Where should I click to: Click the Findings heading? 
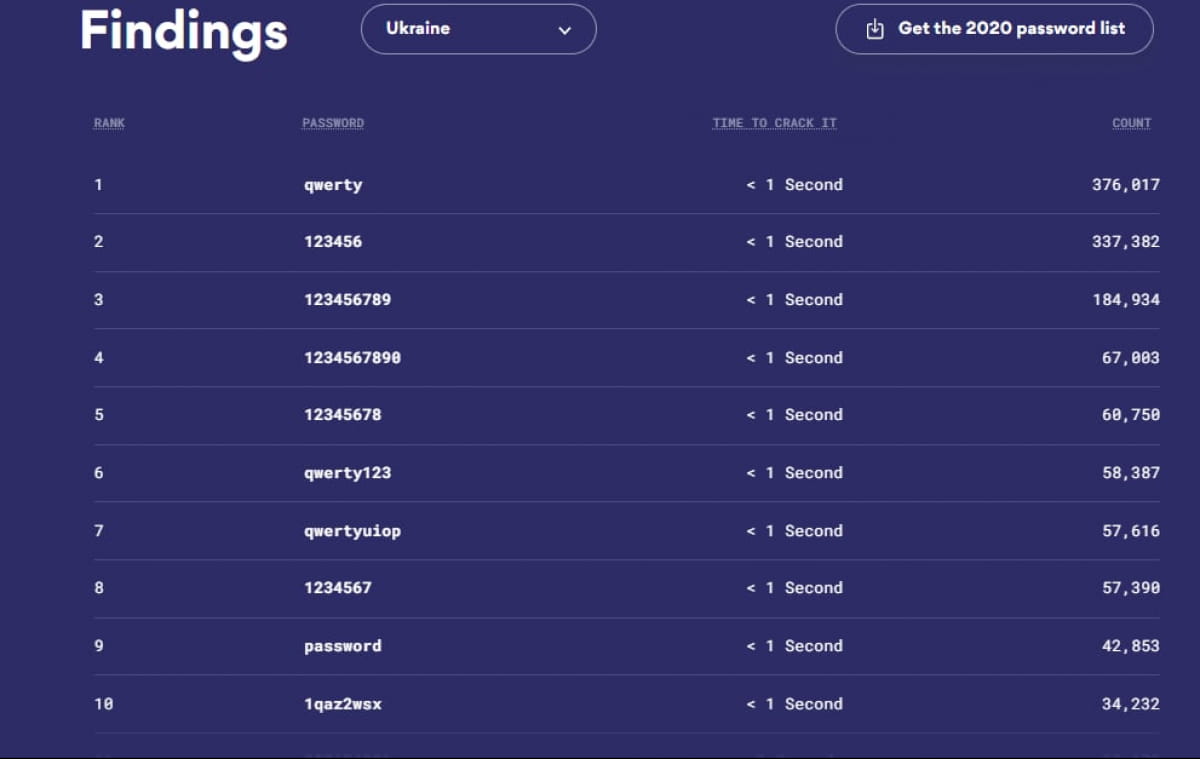pos(184,31)
